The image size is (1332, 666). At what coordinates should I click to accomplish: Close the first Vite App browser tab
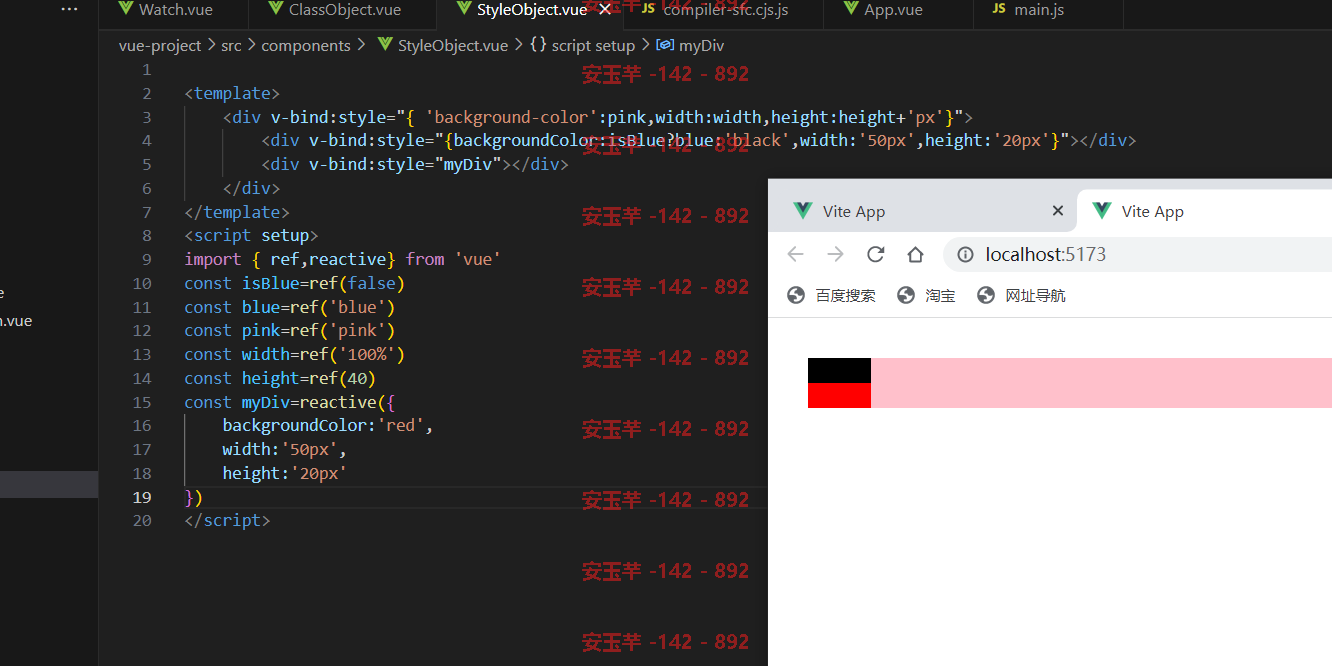point(1058,211)
